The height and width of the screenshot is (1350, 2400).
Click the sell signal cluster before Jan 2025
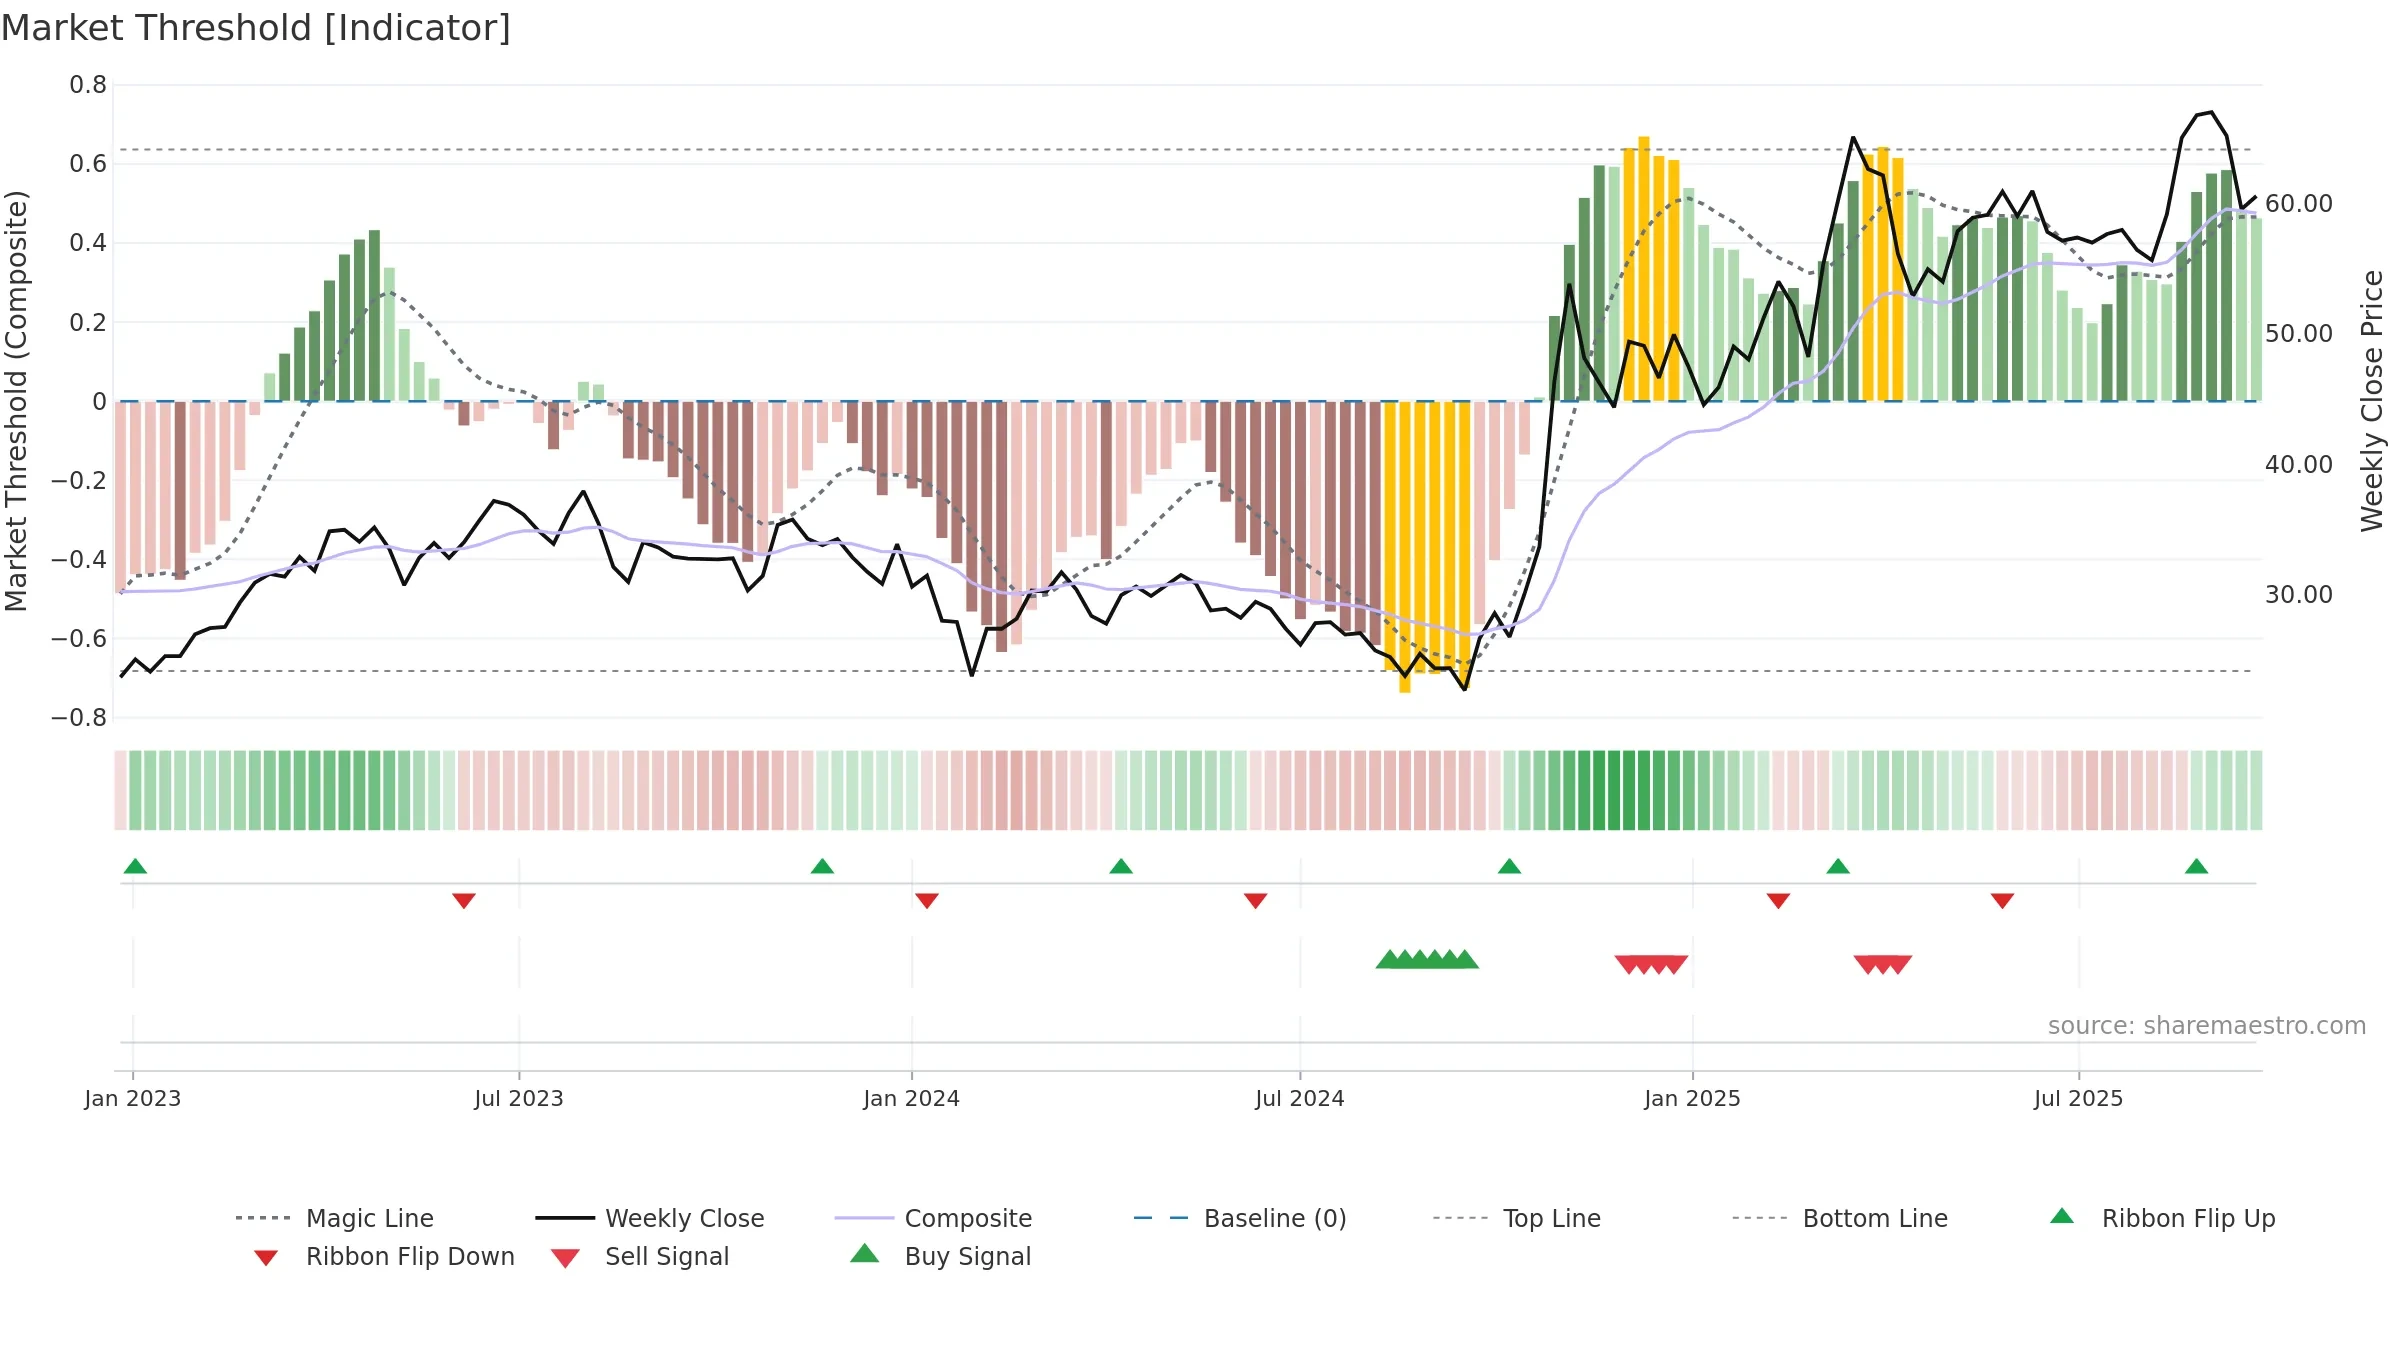(x=1651, y=965)
